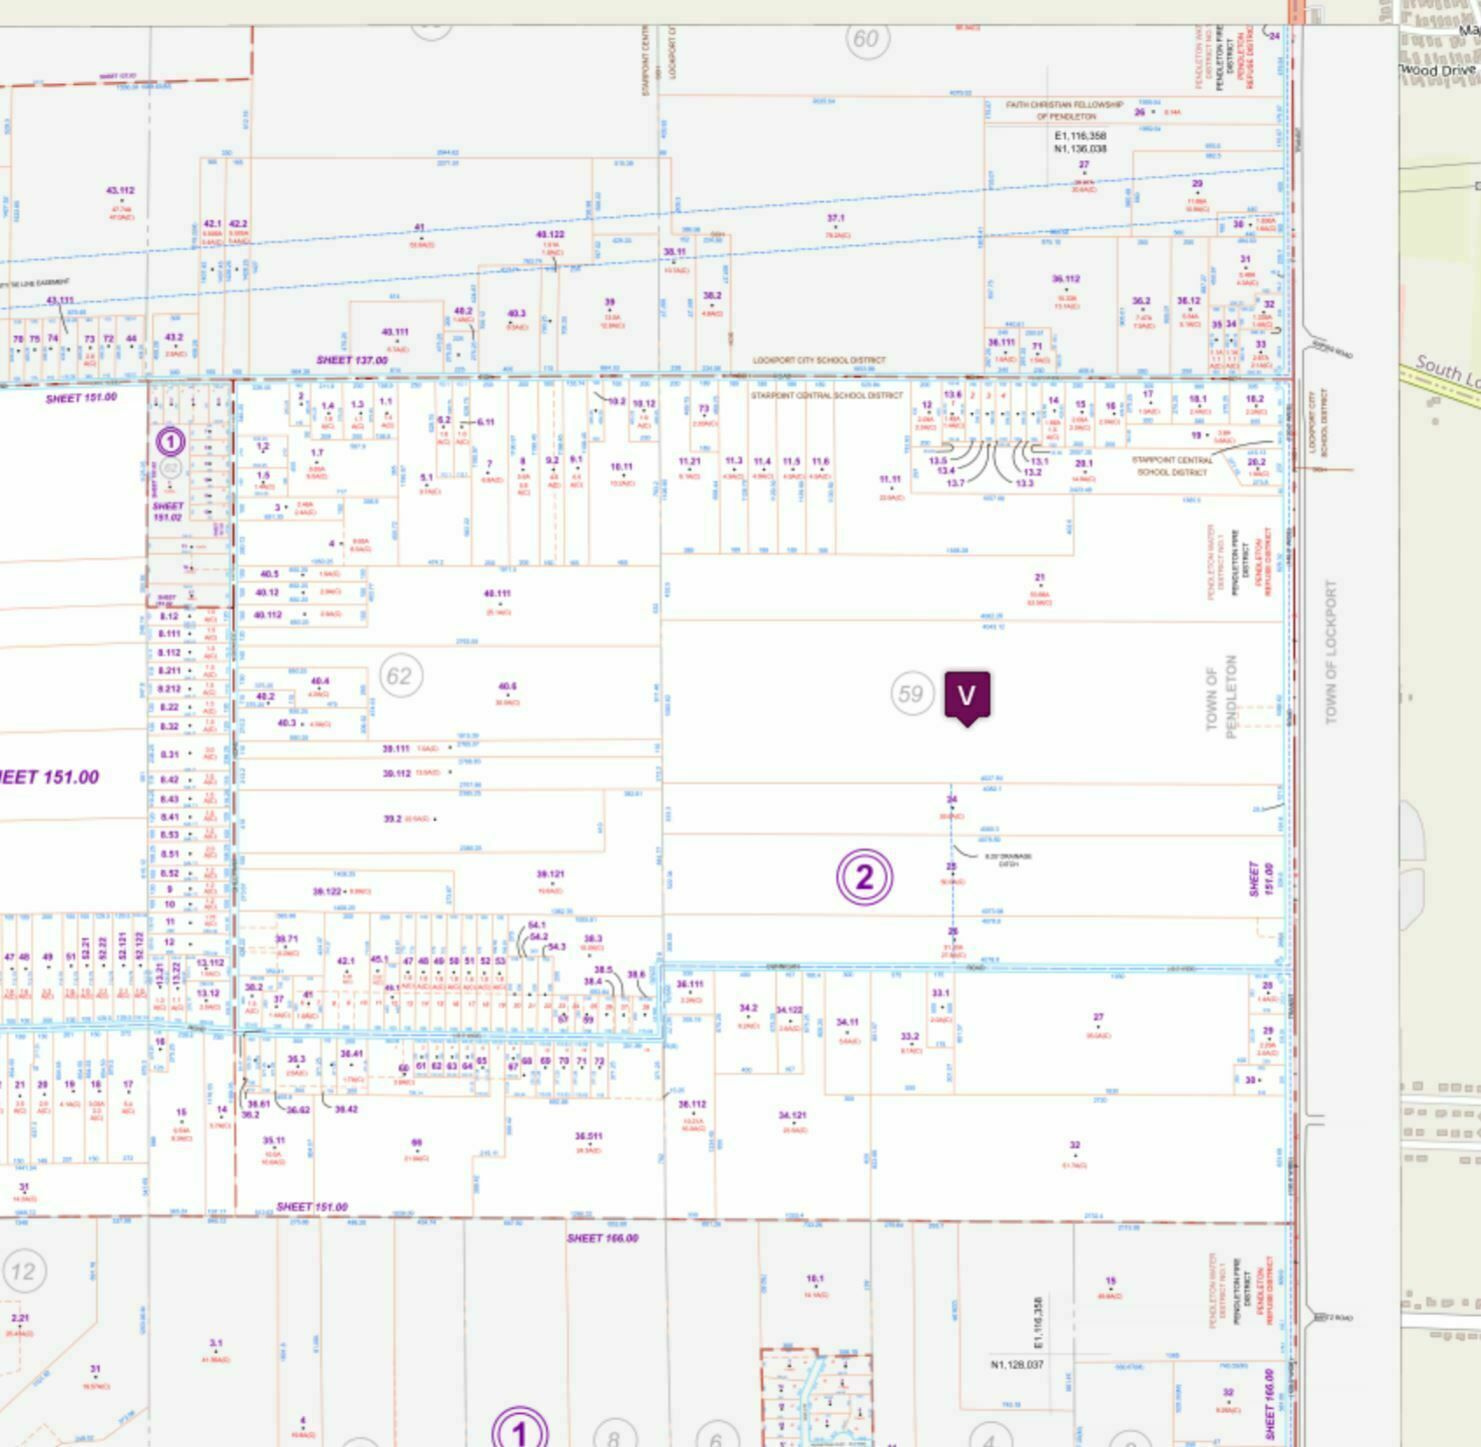Click the gray circled 12 section number
1481x1447 pixels.
23,1271
